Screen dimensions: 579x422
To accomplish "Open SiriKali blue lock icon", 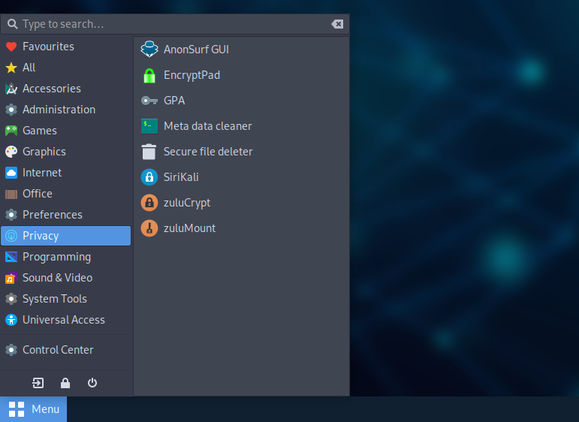I will point(149,177).
